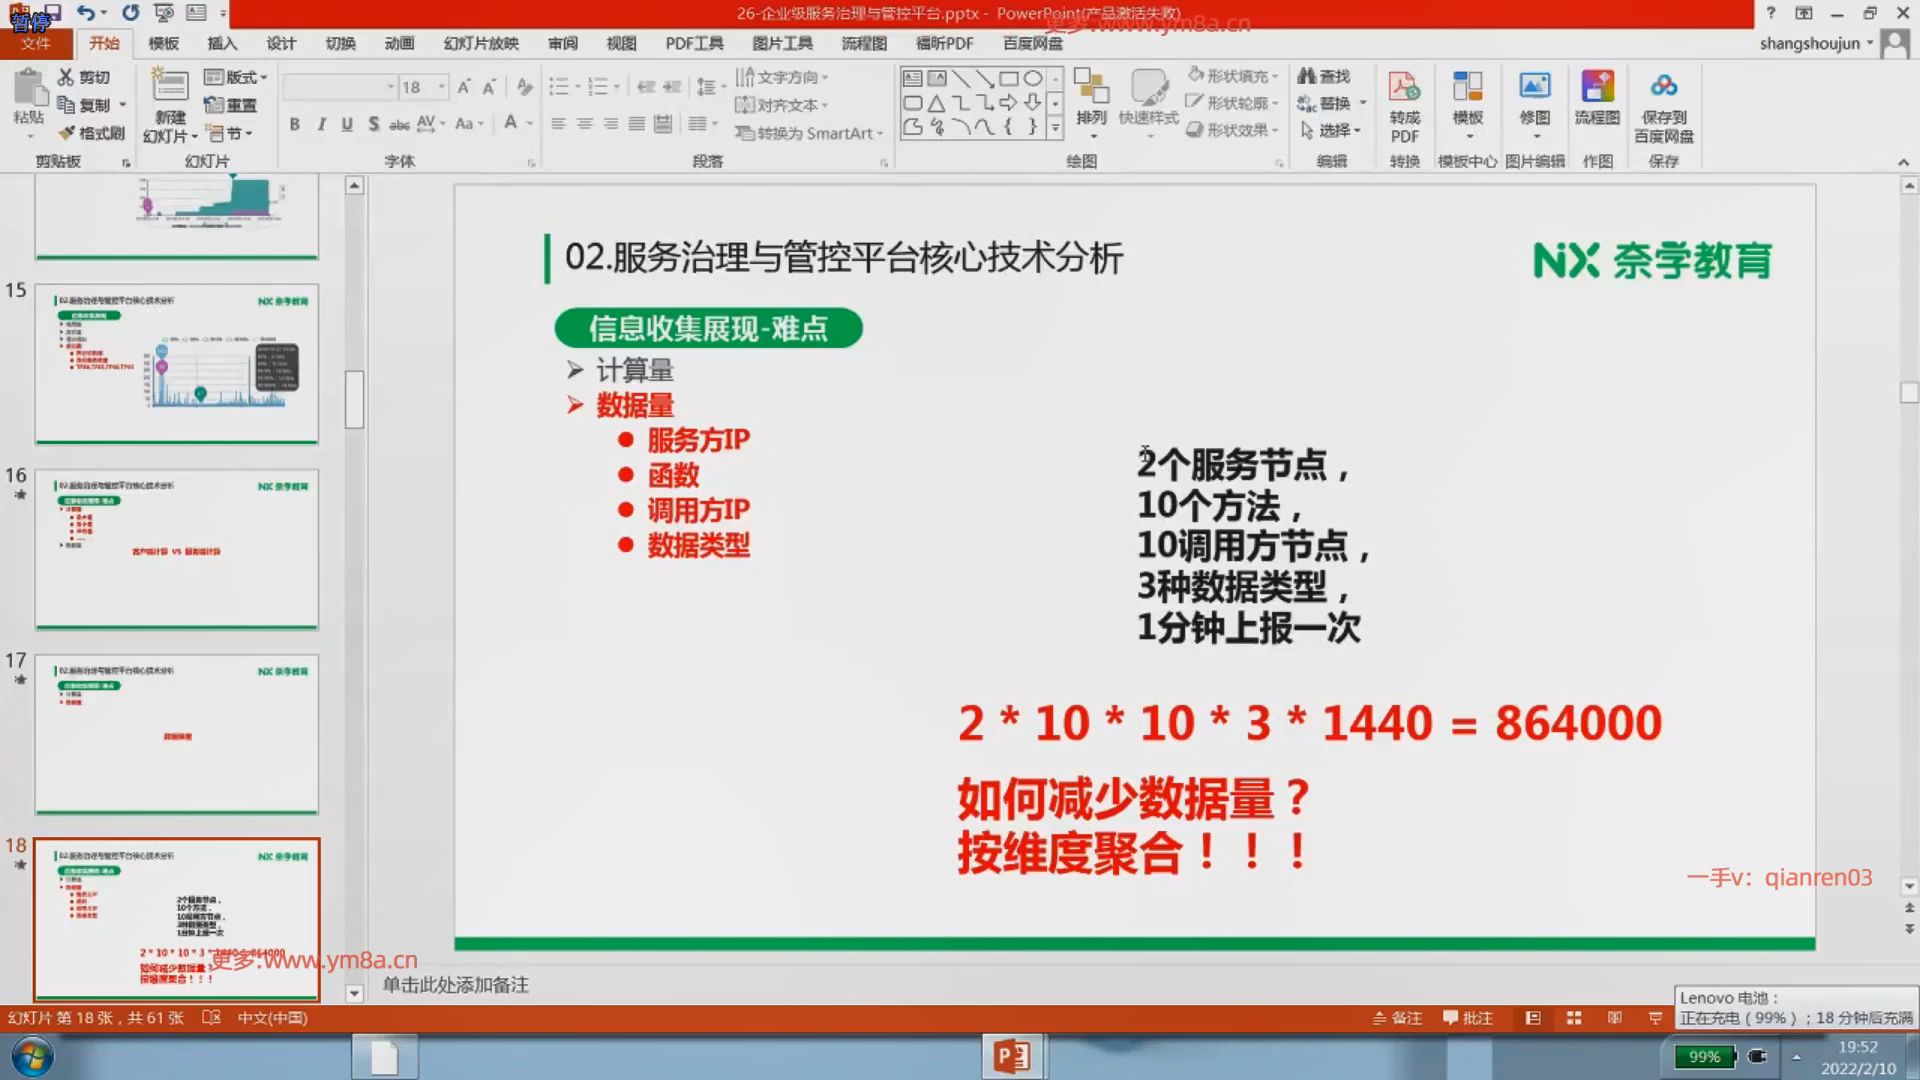Switch to the Insert ribbon tab
This screenshot has height=1080, width=1920.
222,43
